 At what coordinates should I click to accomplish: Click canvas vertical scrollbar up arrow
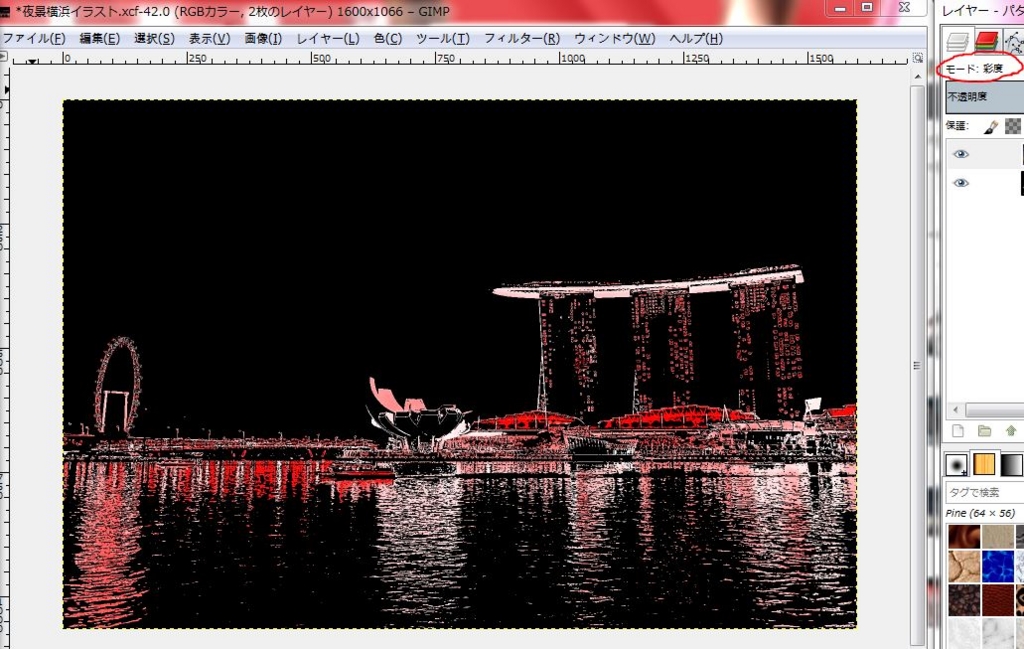(x=918, y=77)
